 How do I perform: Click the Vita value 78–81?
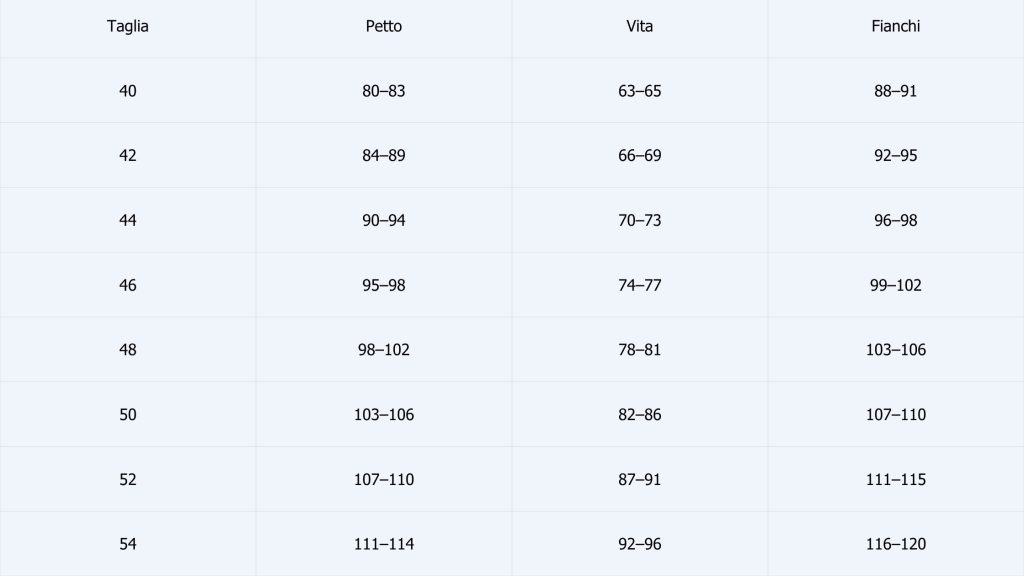[640, 351]
